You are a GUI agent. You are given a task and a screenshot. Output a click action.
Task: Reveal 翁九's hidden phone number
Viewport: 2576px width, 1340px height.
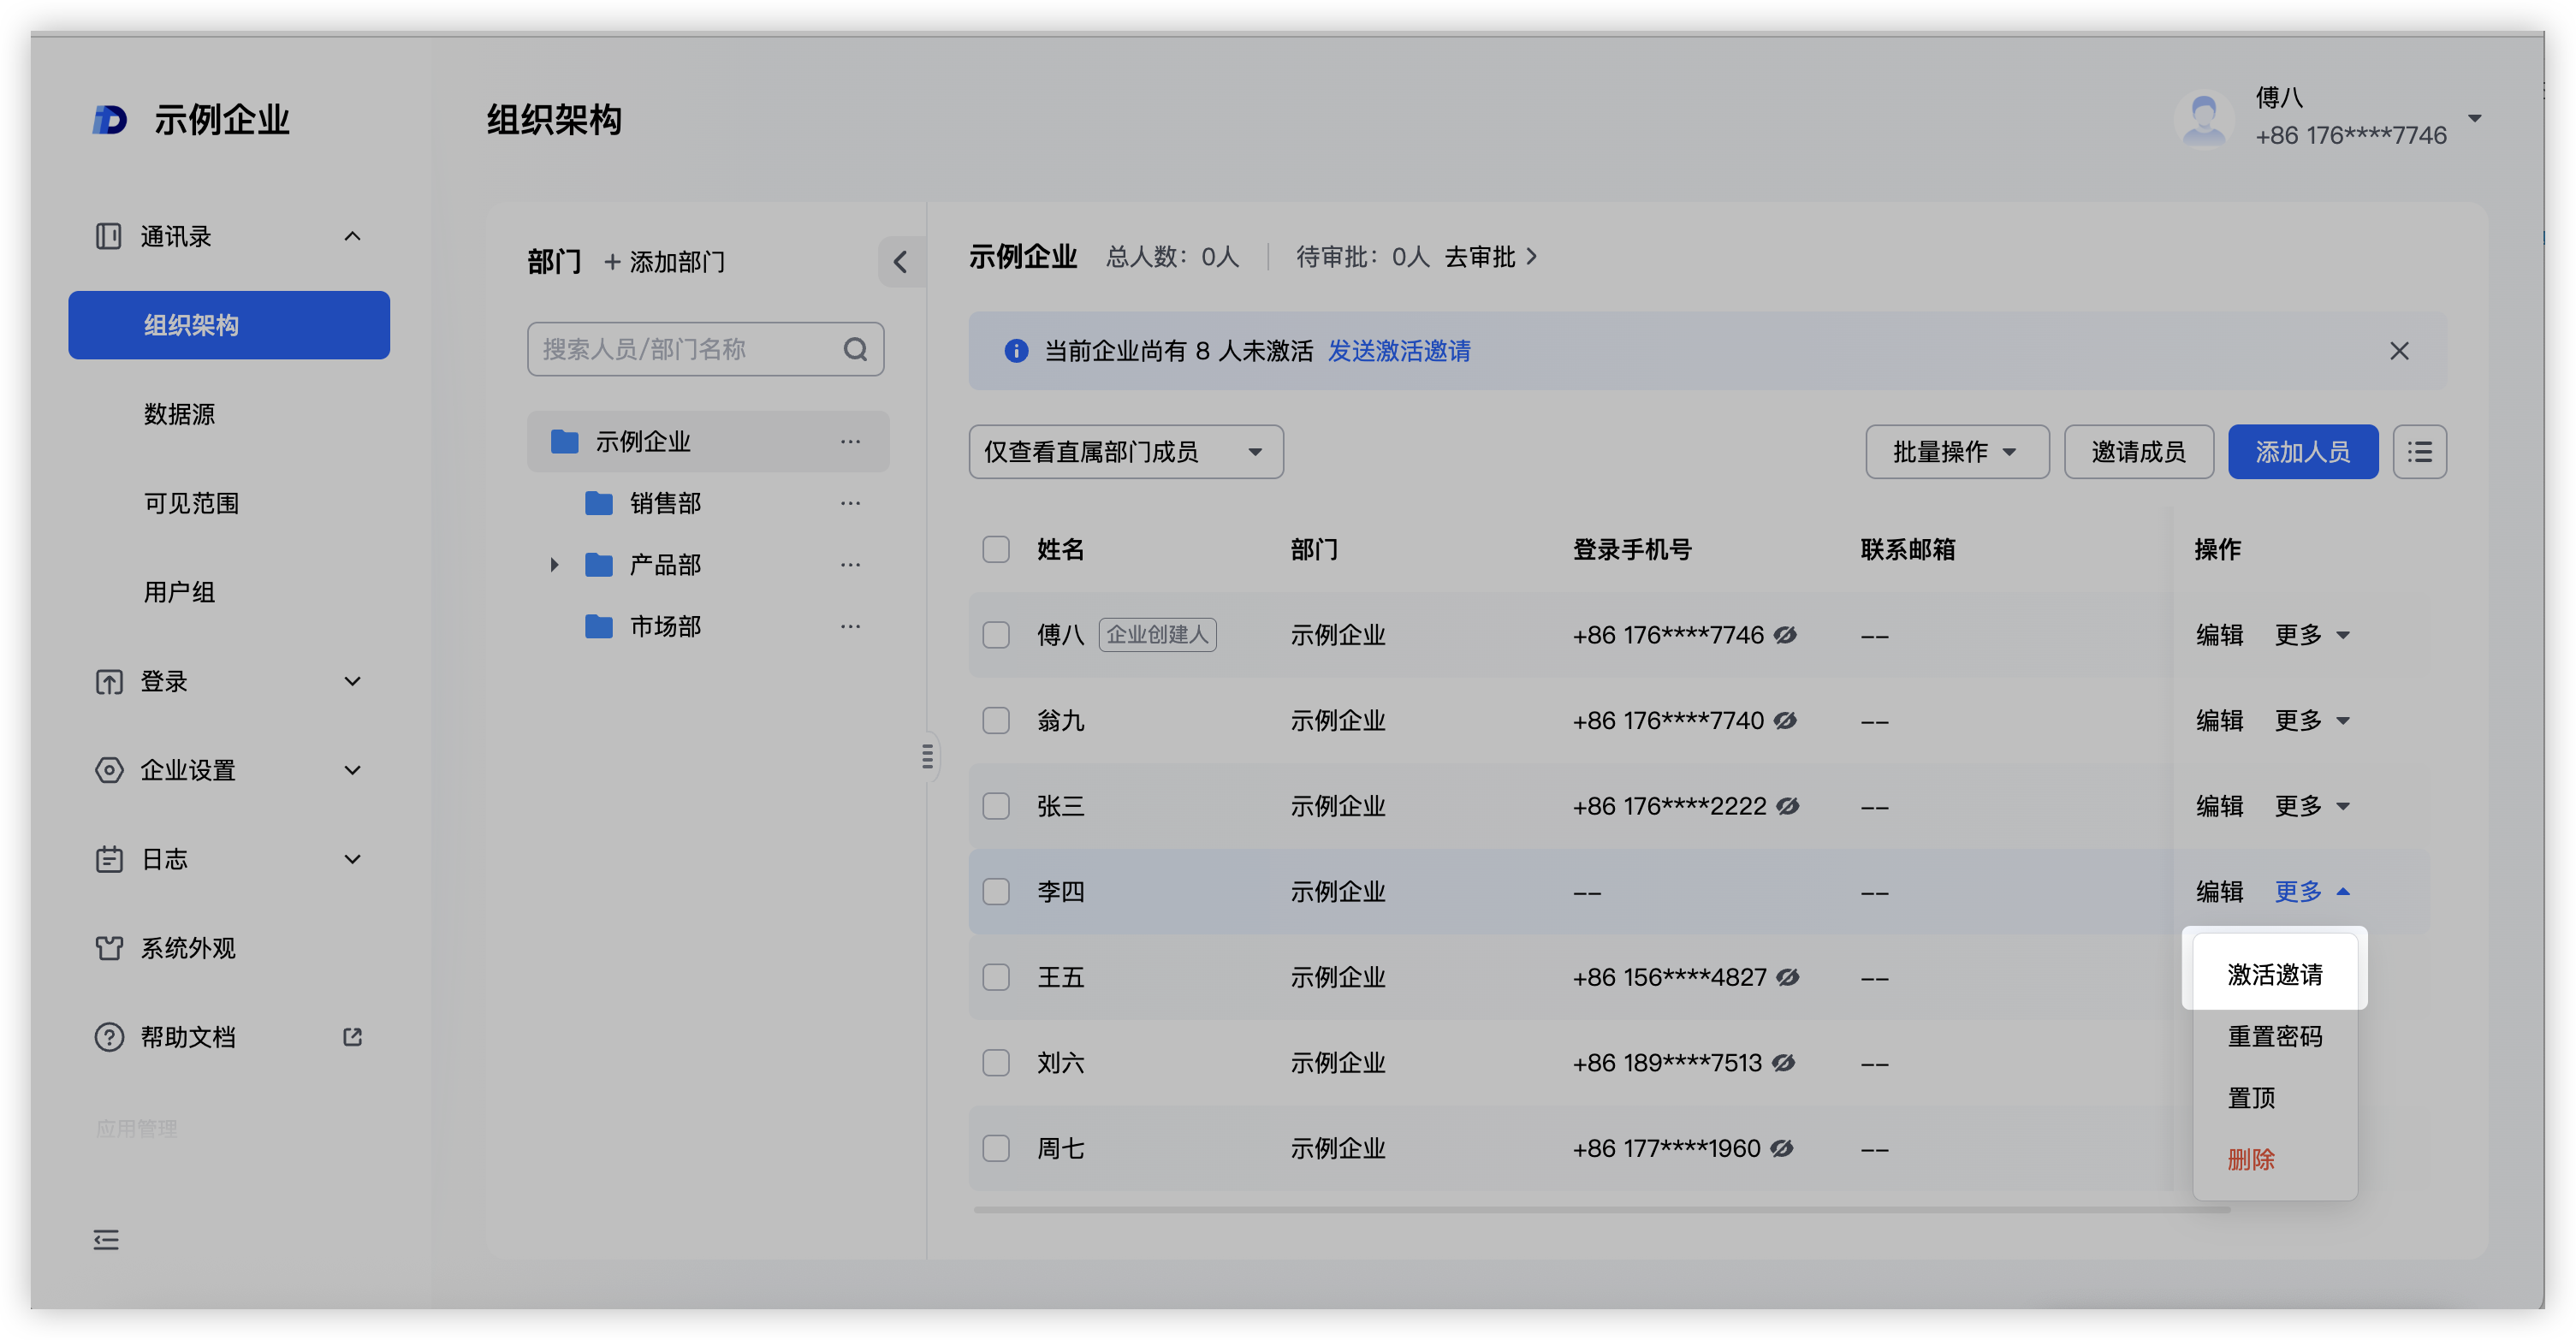tap(1785, 720)
